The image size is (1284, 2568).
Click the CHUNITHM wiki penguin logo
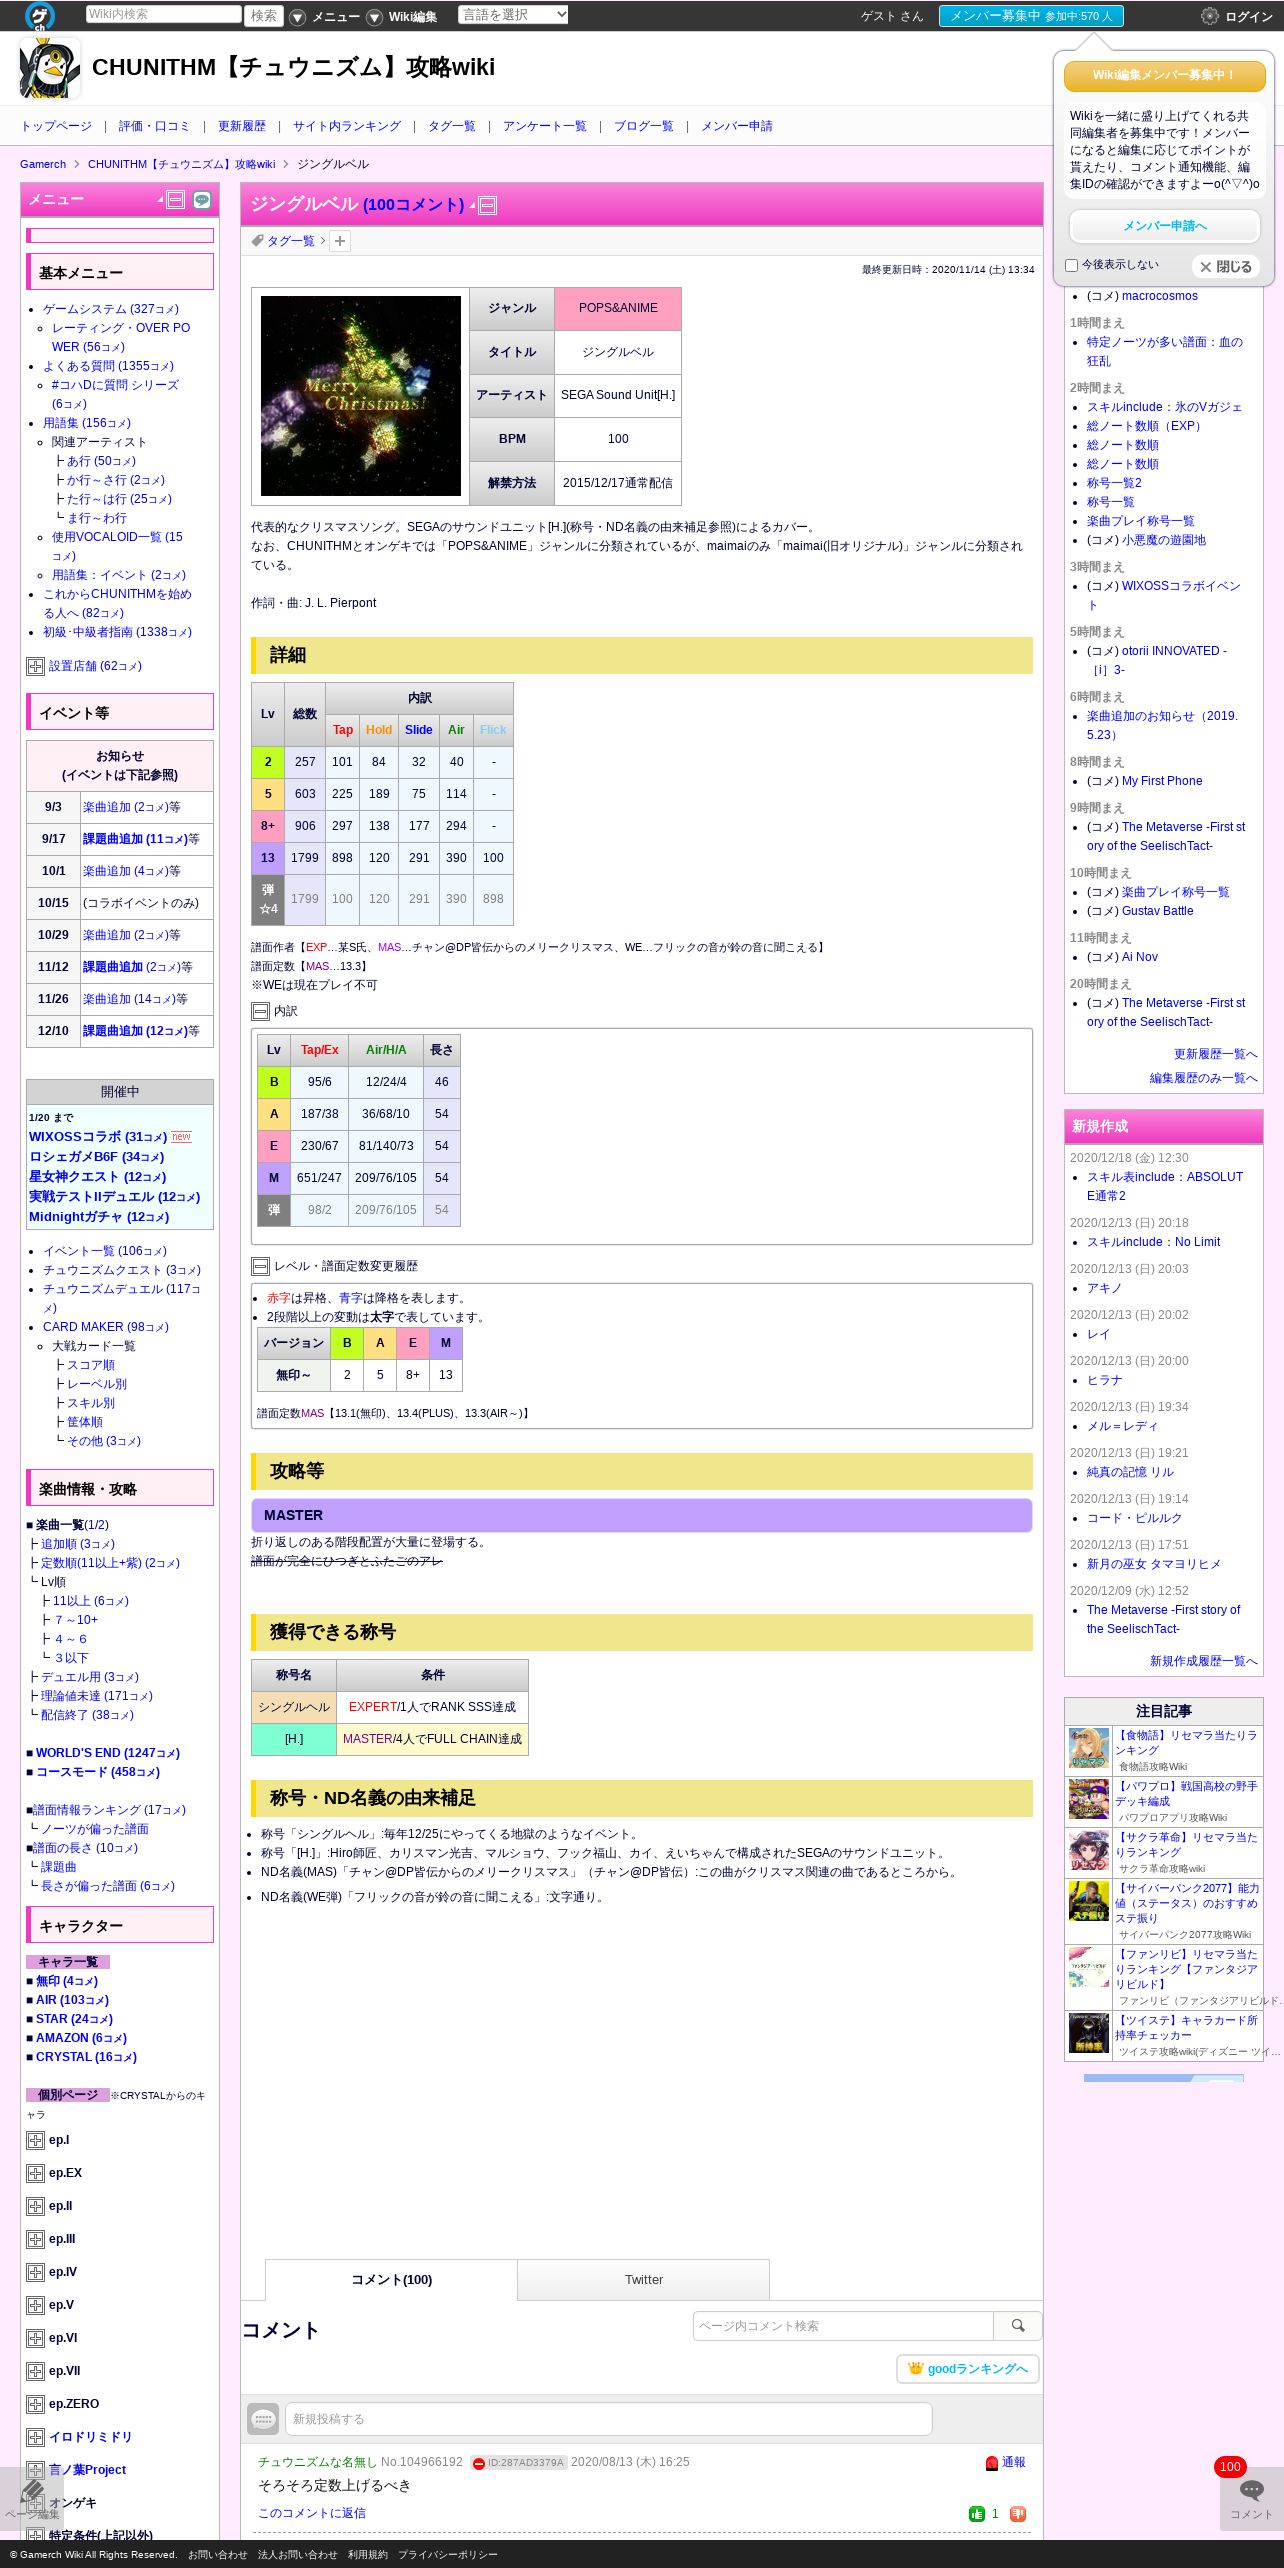coord(50,68)
